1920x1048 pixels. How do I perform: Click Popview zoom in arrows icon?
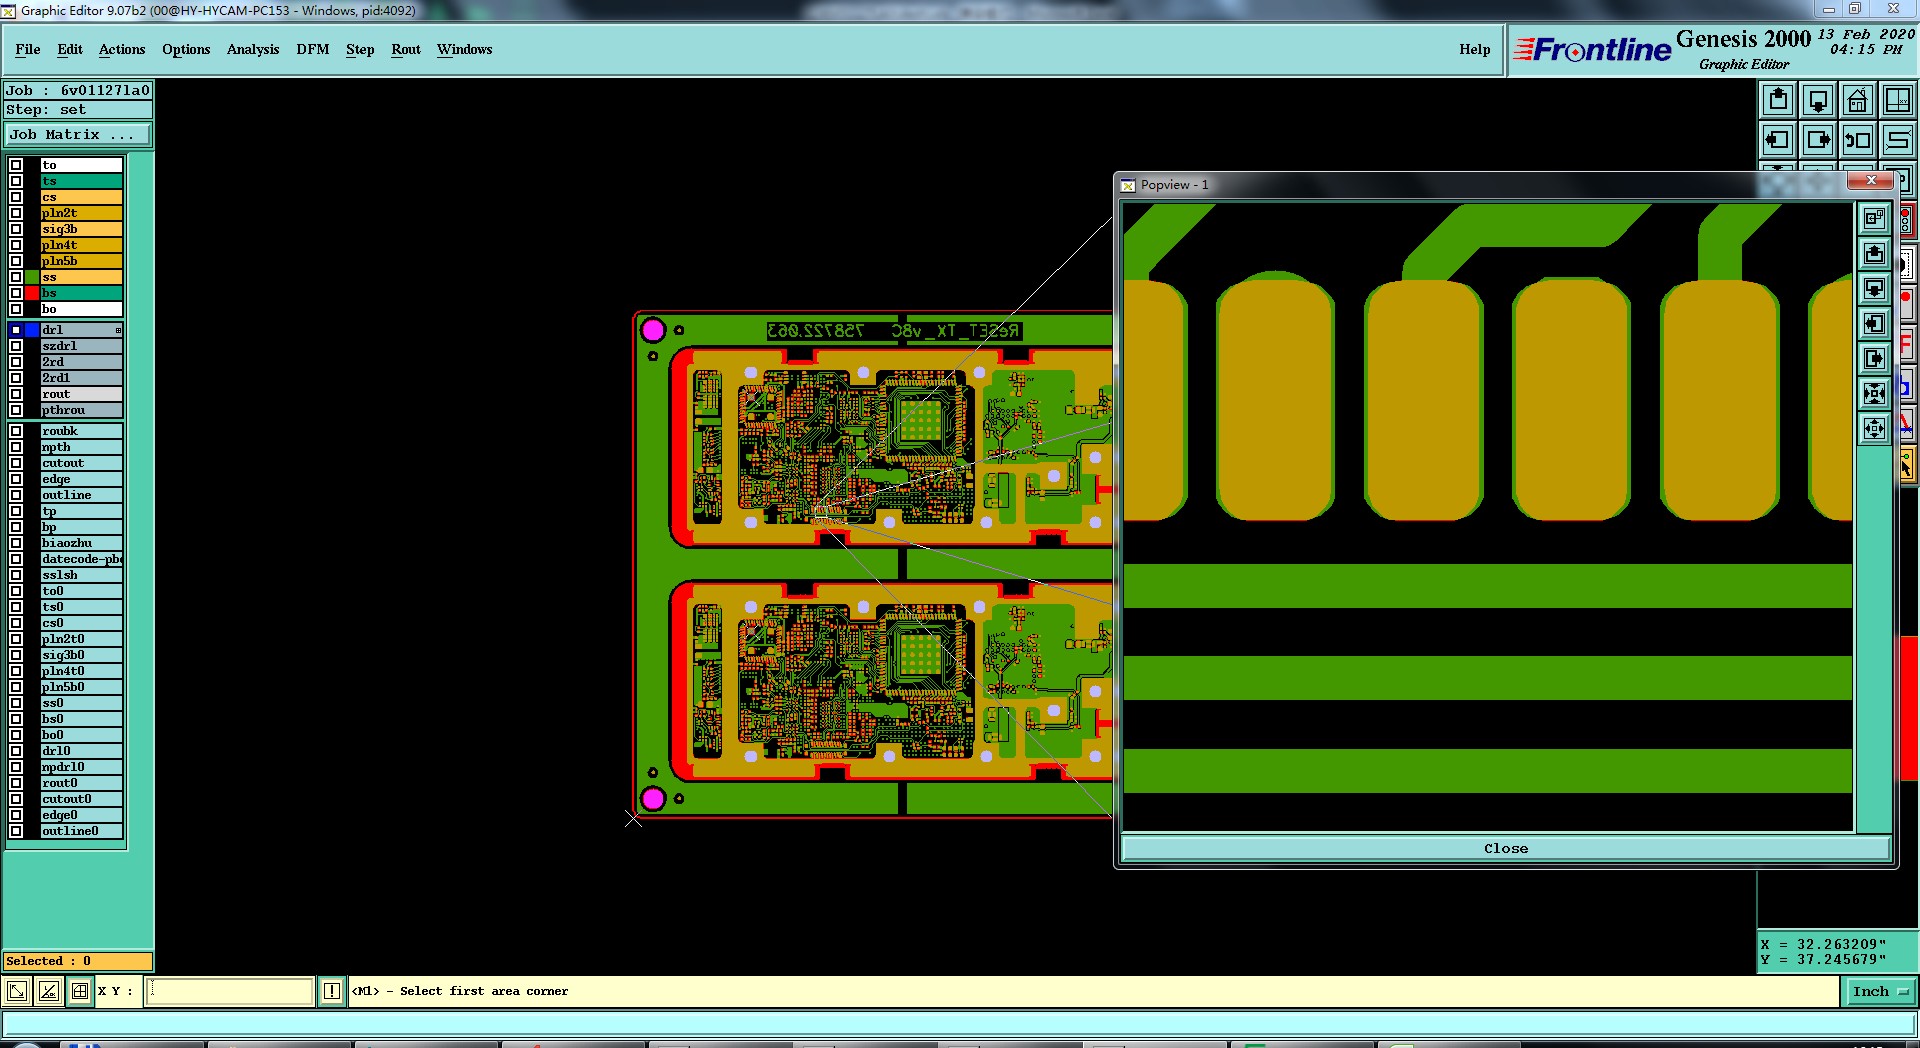(1874, 394)
